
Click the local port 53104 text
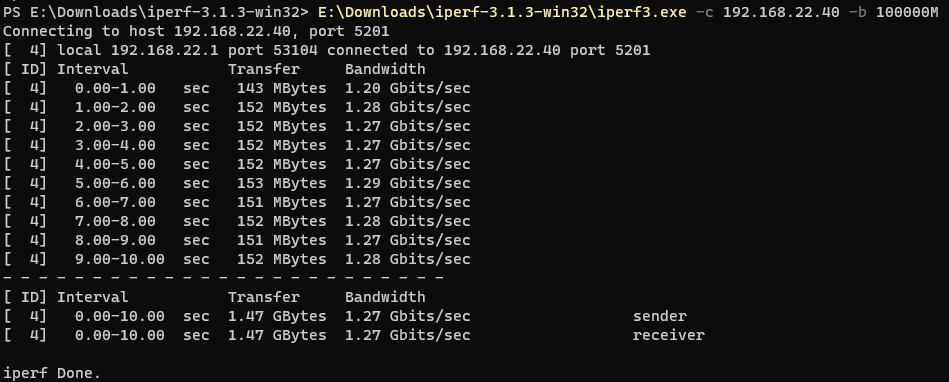[x=281, y=50]
